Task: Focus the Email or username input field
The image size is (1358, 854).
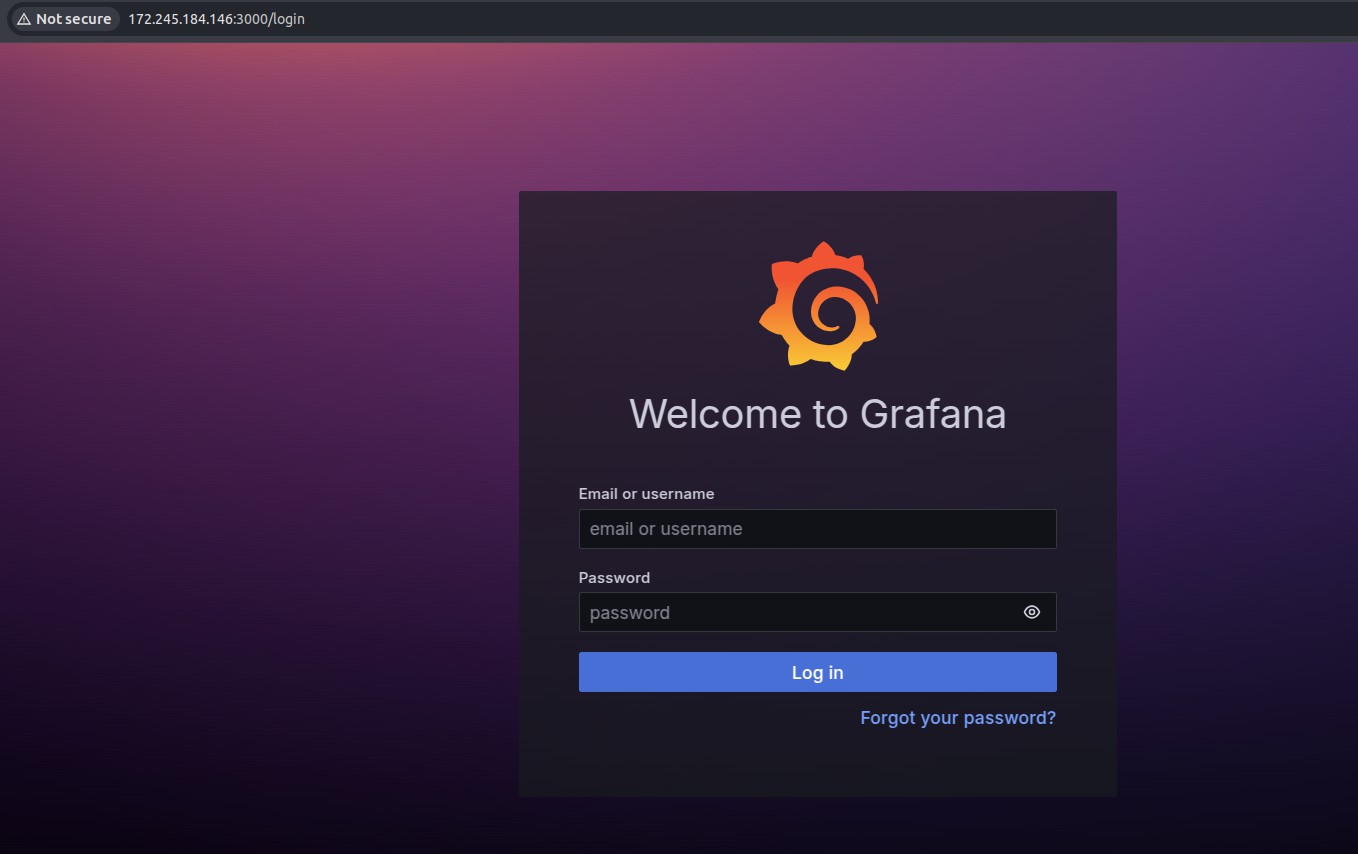Action: [817, 529]
